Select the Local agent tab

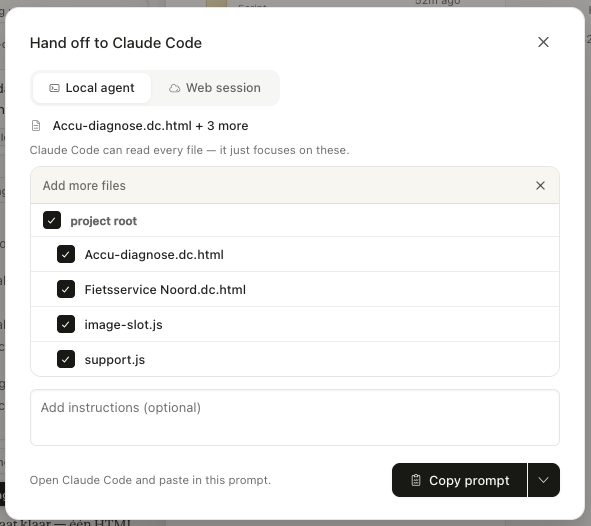[x=92, y=88]
